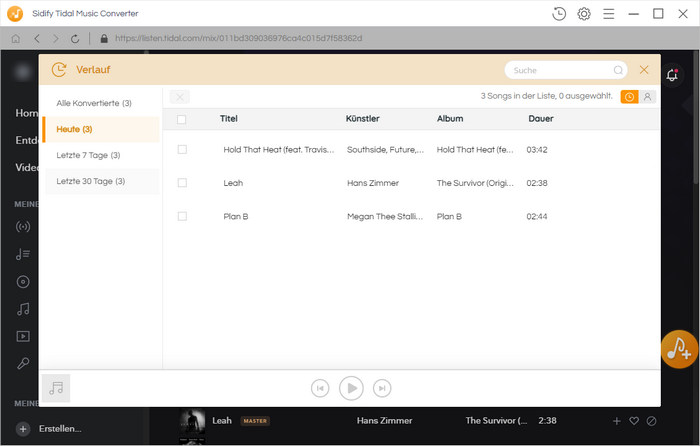Close the Verlauf history panel
700x446 pixels.
[644, 70]
